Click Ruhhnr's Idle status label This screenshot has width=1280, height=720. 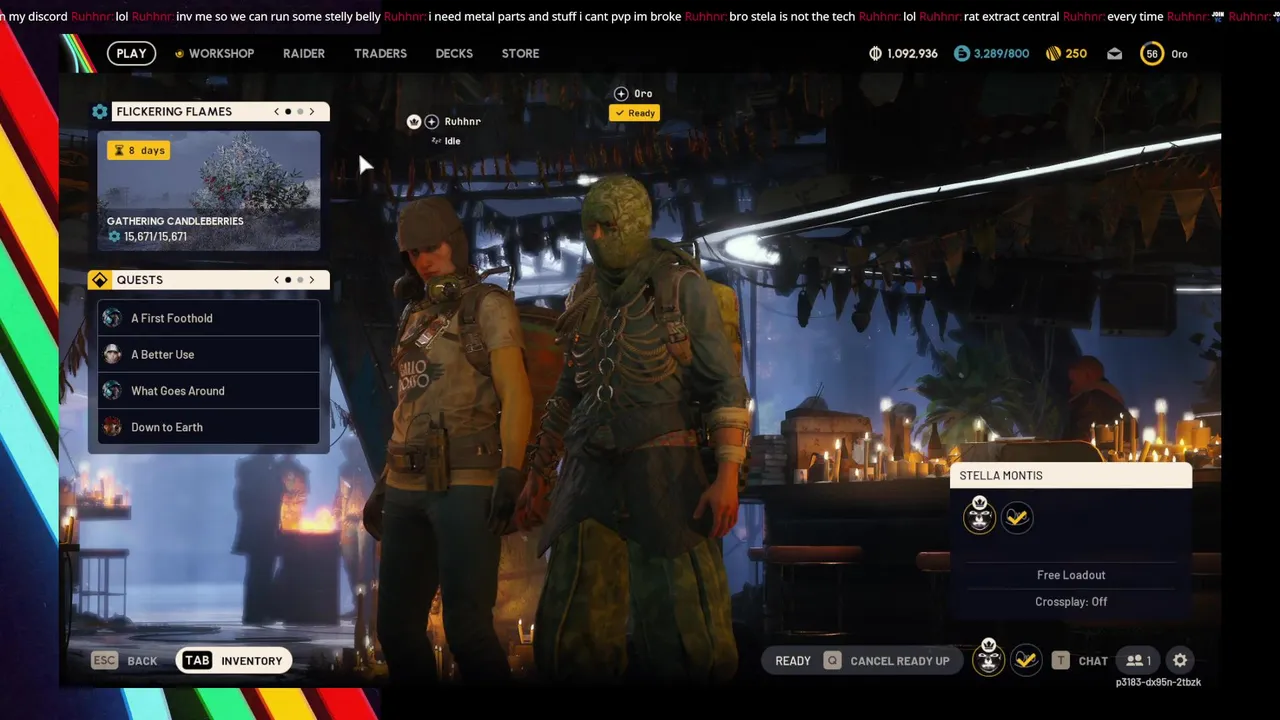[x=446, y=141]
